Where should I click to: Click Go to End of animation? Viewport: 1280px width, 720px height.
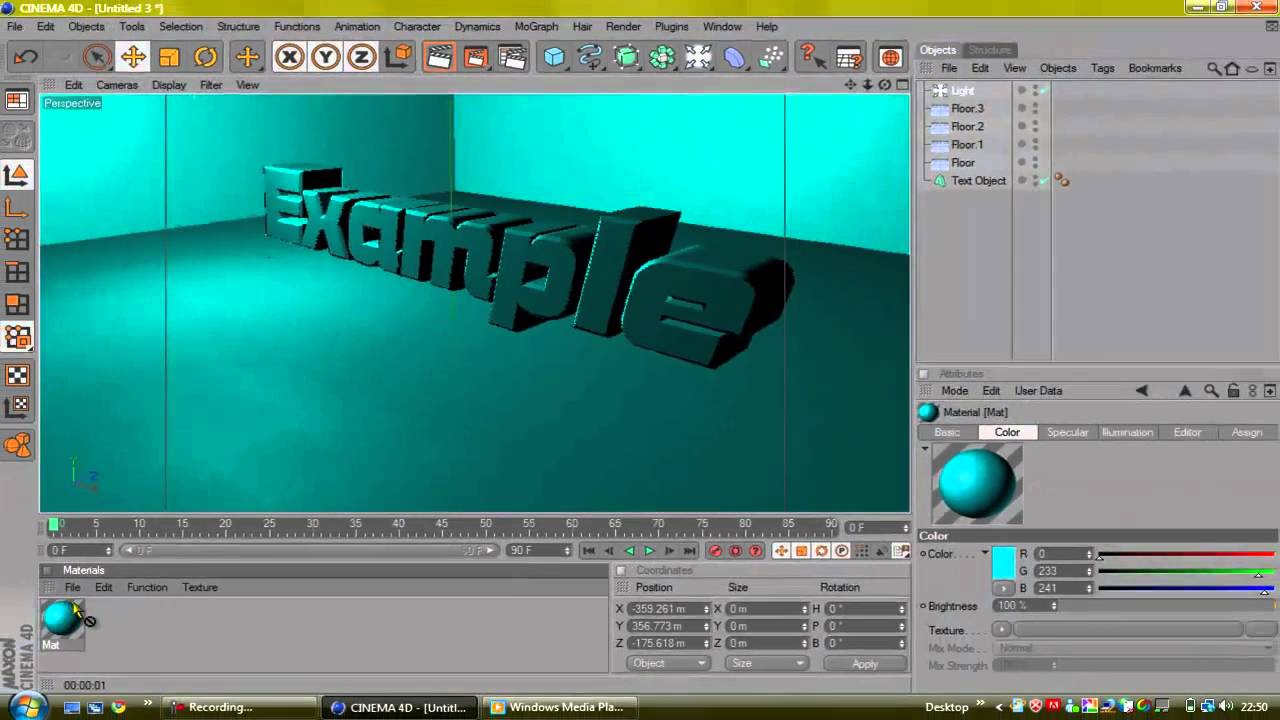pyautogui.click(x=689, y=551)
